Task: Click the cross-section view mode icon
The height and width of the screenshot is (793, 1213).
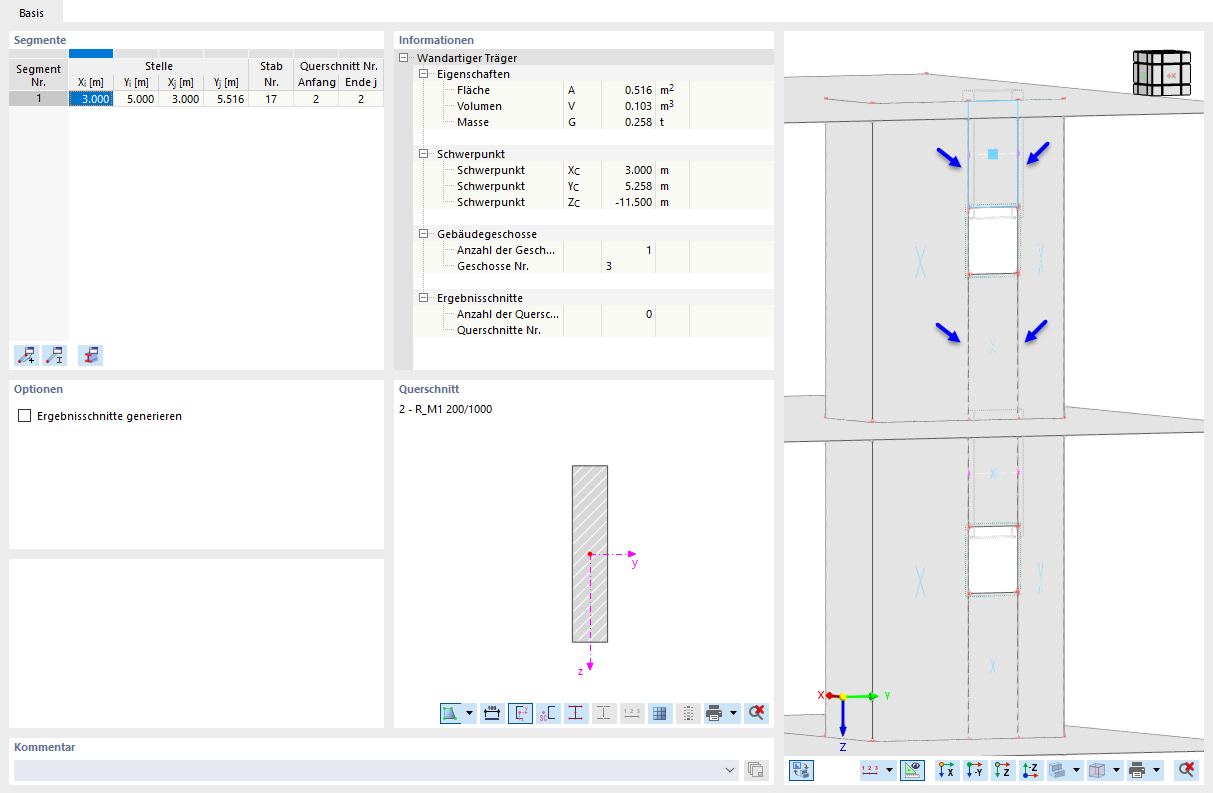Action: tap(451, 713)
